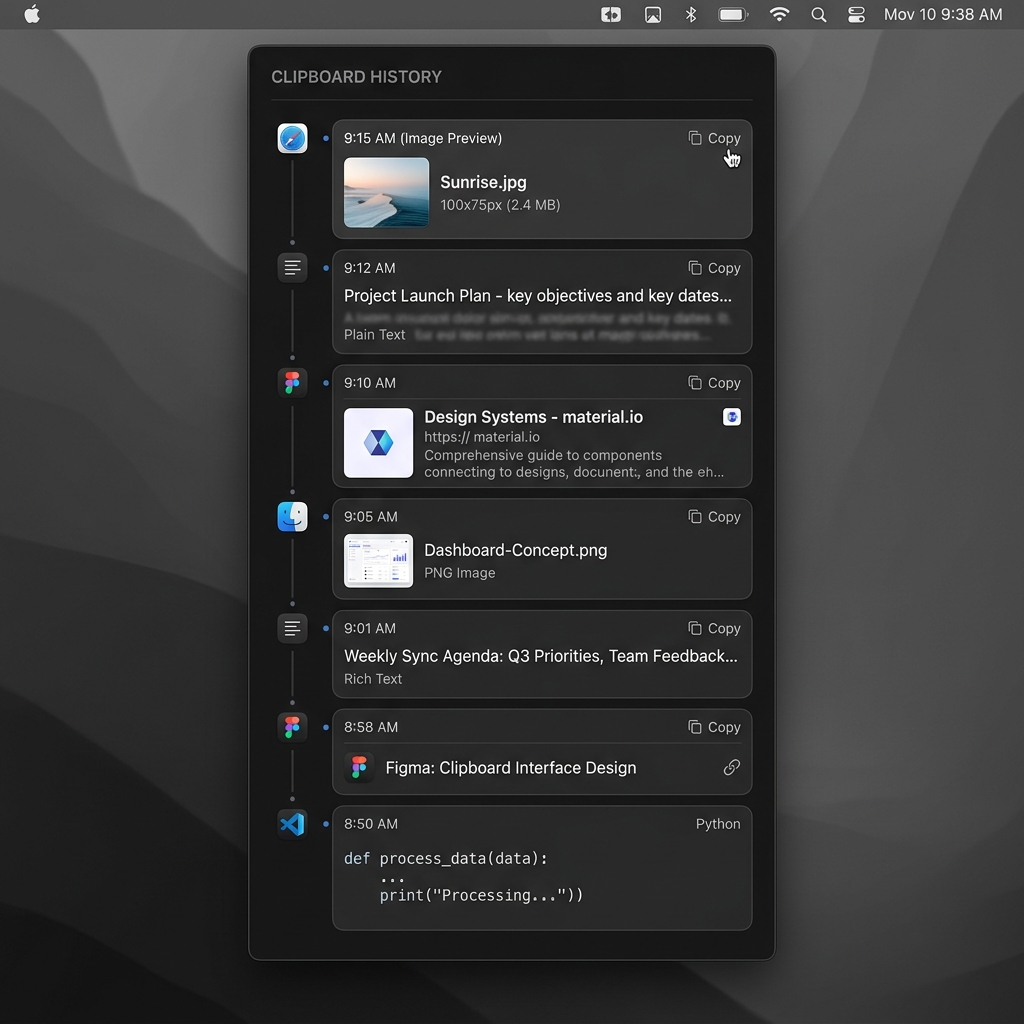Click Finder icon beside 9:05 AM entry
The image size is (1024, 1024).
[x=292, y=517]
